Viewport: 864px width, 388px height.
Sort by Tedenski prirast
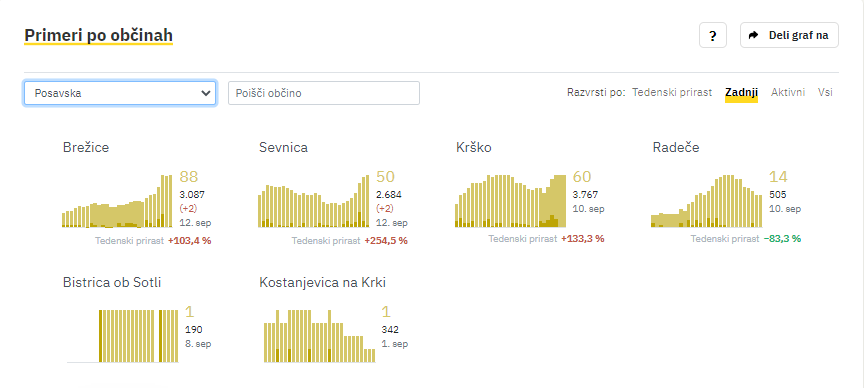pyautogui.click(x=672, y=93)
